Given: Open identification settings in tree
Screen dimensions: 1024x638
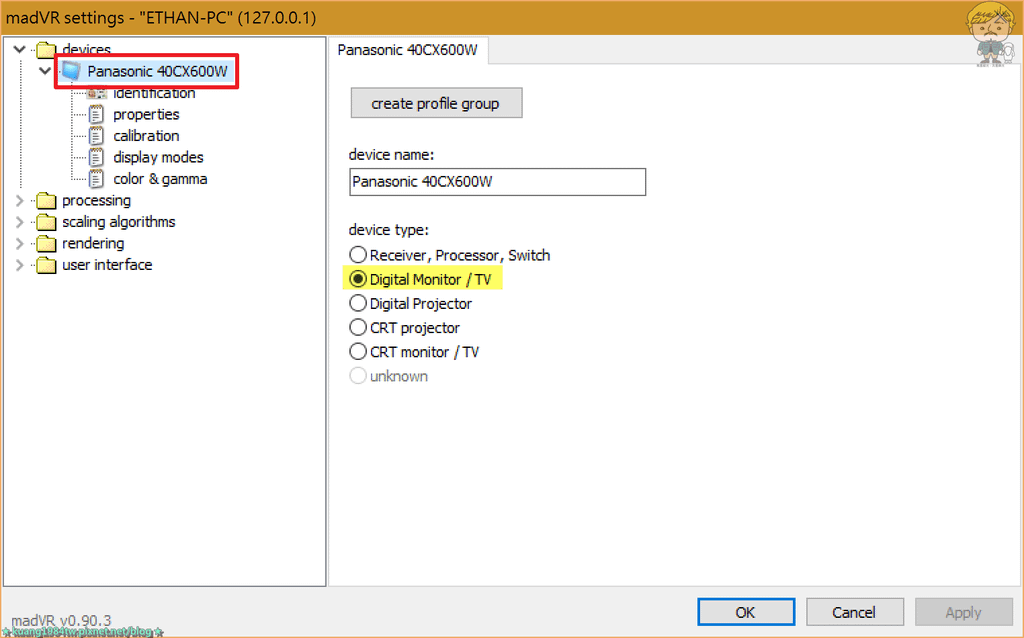Looking at the screenshot, I should (x=154, y=93).
